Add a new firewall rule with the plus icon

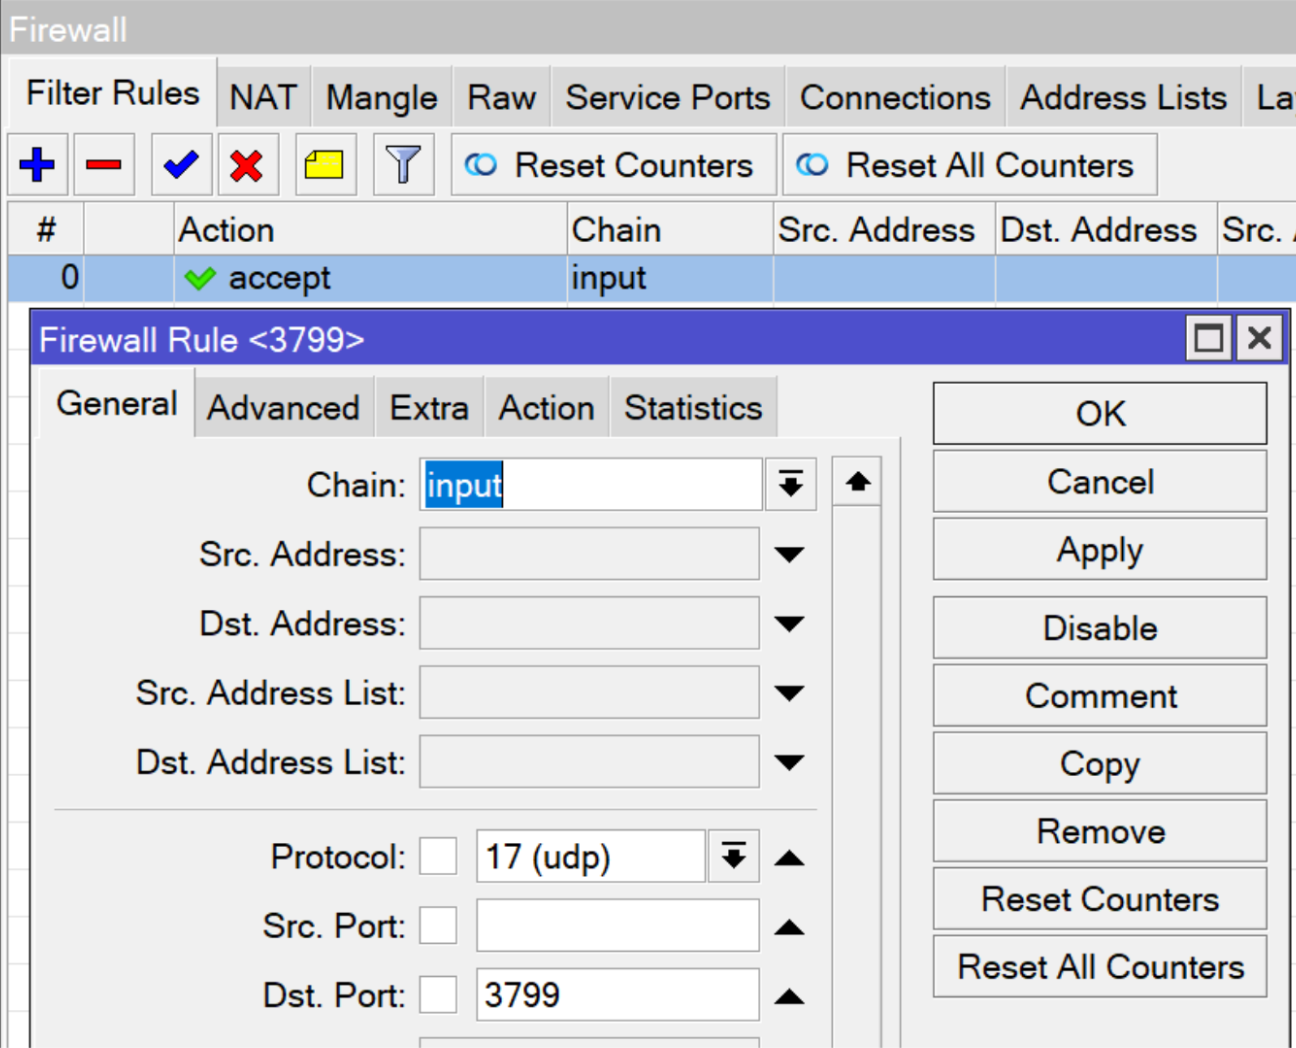tap(37, 164)
